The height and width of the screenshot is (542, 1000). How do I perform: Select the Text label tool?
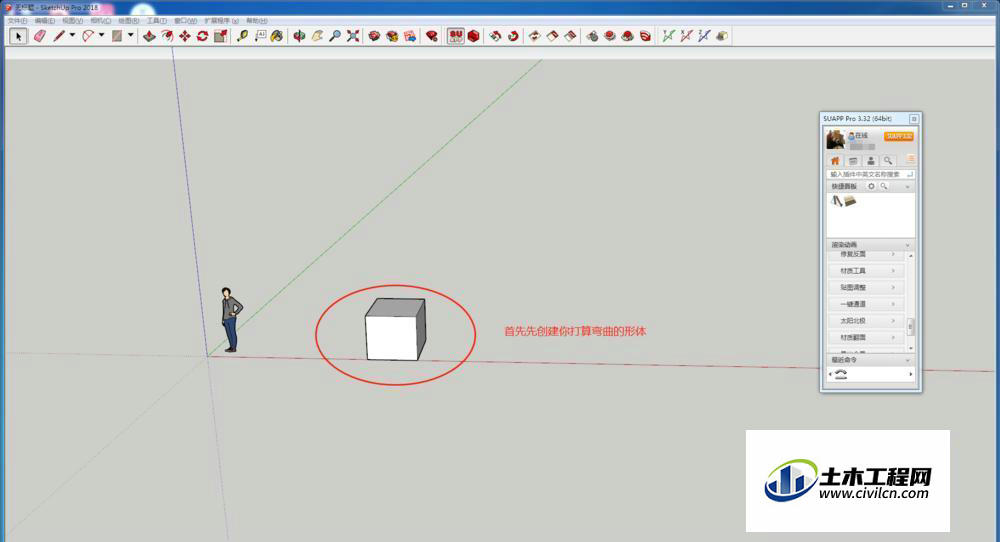coord(260,36)
